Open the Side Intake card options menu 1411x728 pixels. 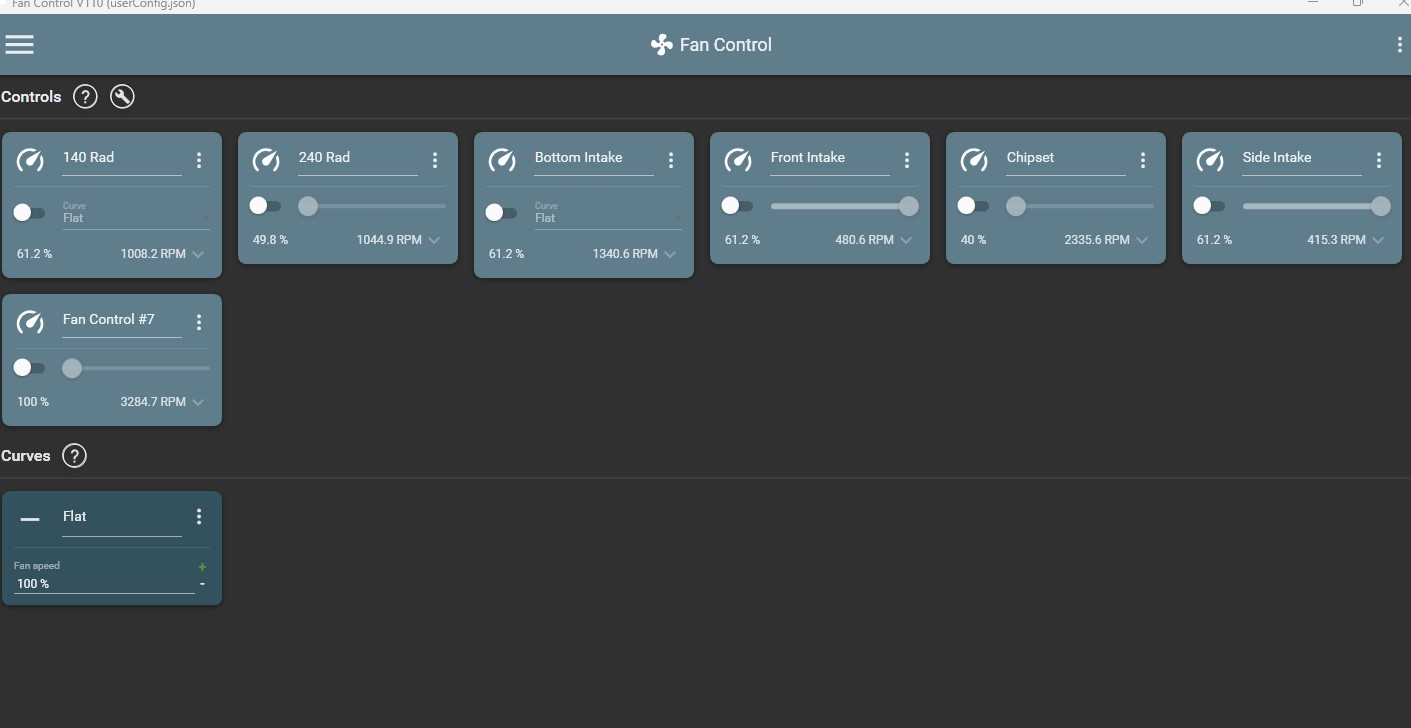click(1379, 160)
